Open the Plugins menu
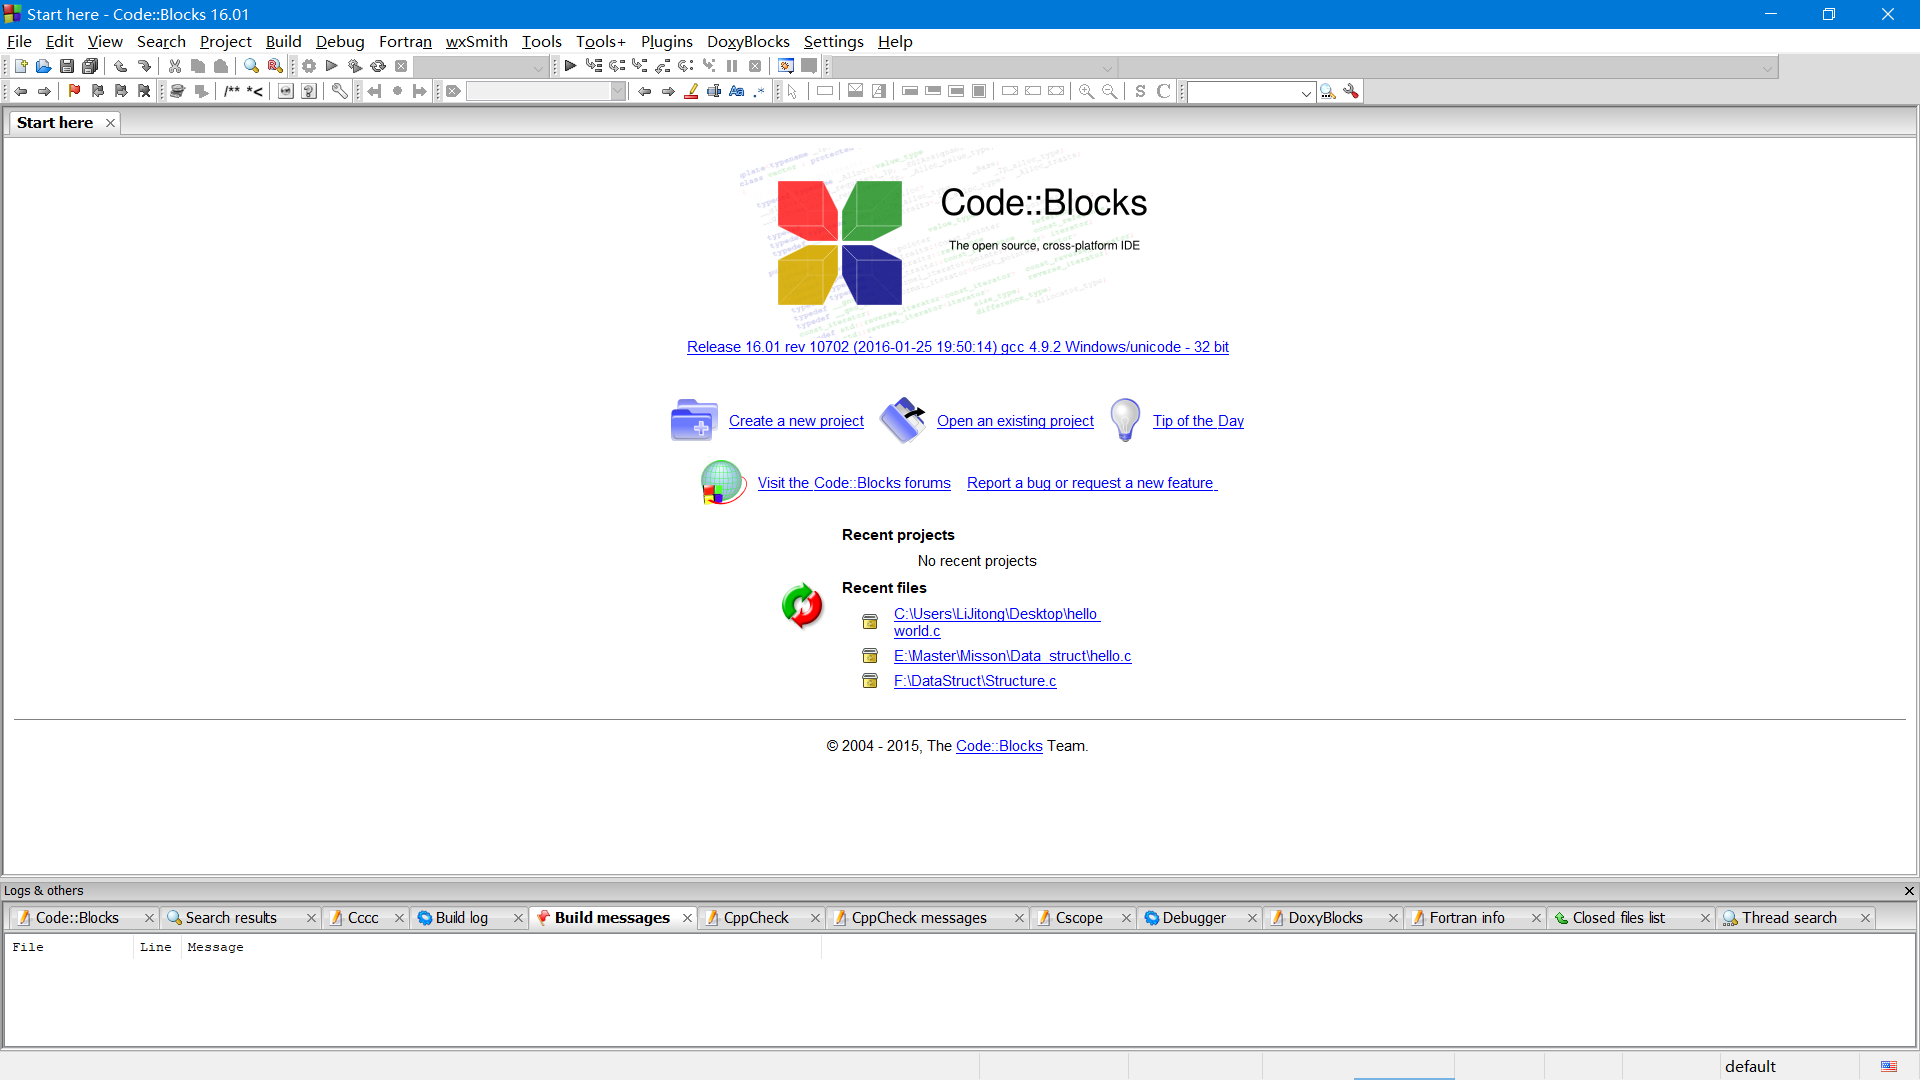The image size is (1920, 1080). pos(666,41)
